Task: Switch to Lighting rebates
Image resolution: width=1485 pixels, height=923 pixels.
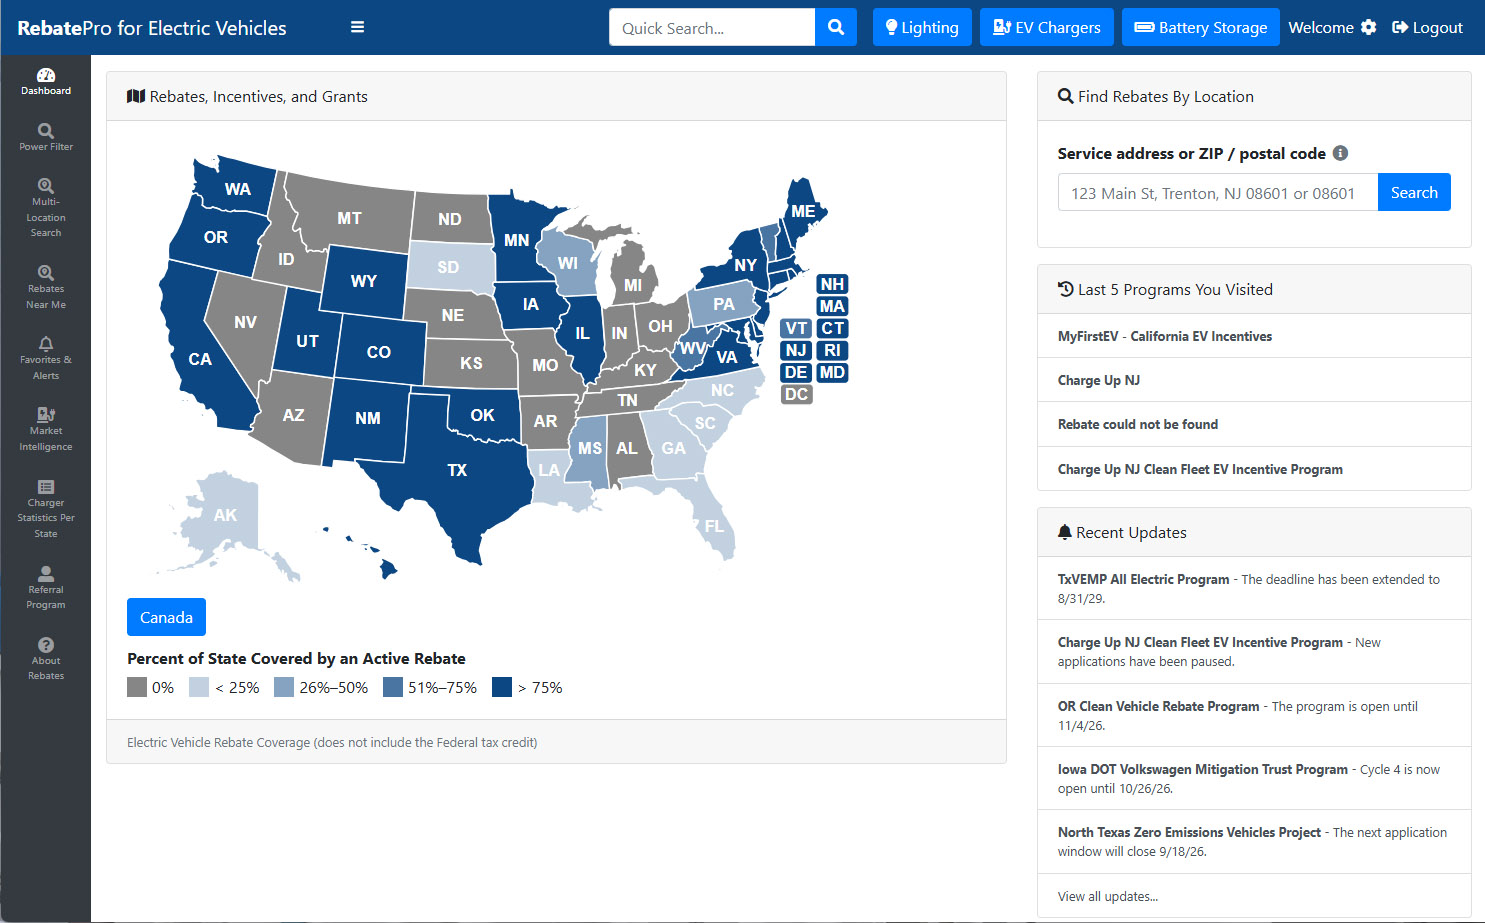Action: pos(922,27)
